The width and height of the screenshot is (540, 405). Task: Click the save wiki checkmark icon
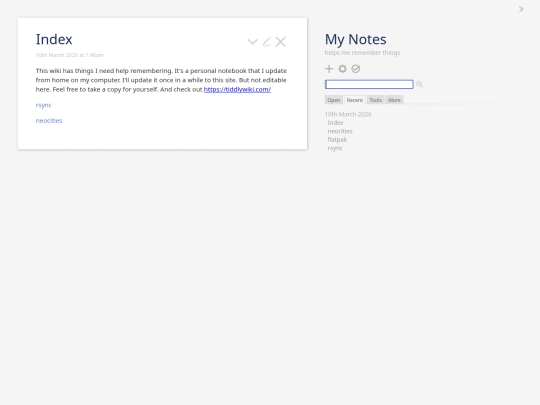point(356,69)
